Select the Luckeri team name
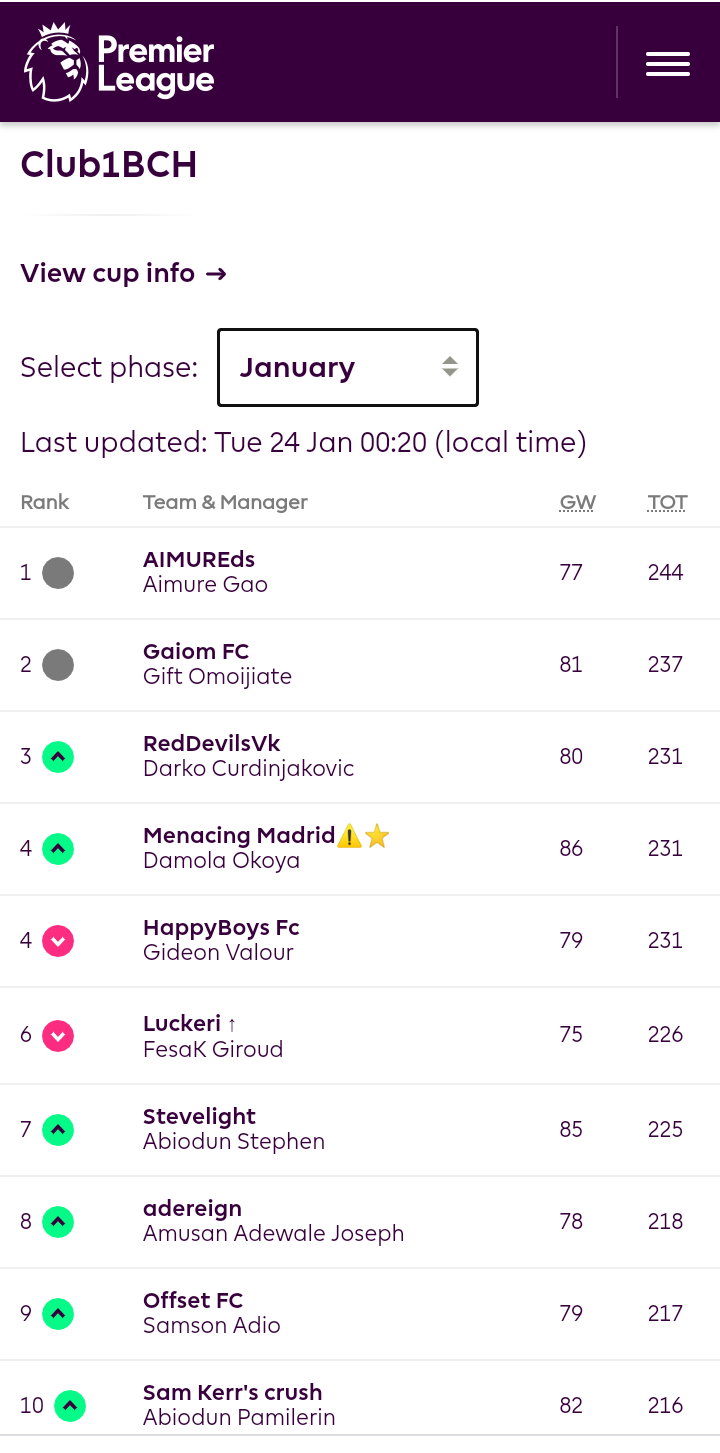This screenshot has width=720, height=1453. pos(182,1023)
